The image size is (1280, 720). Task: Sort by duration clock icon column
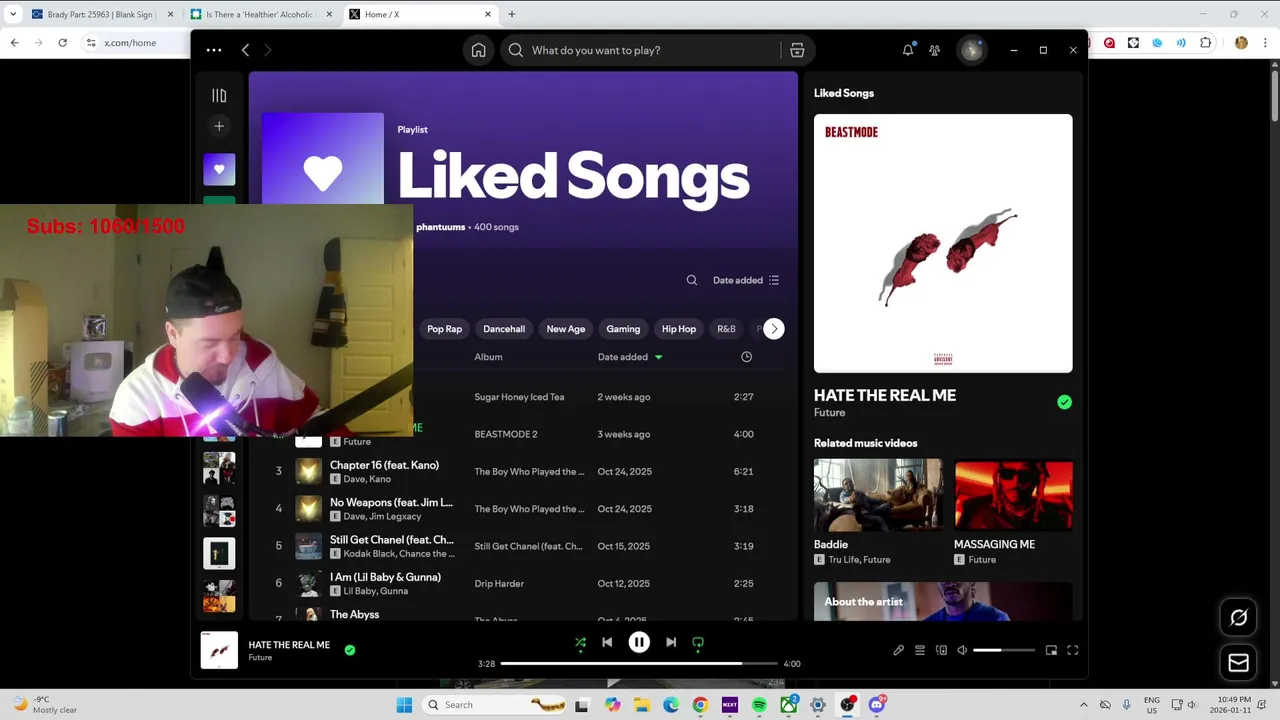coord(746,357)
